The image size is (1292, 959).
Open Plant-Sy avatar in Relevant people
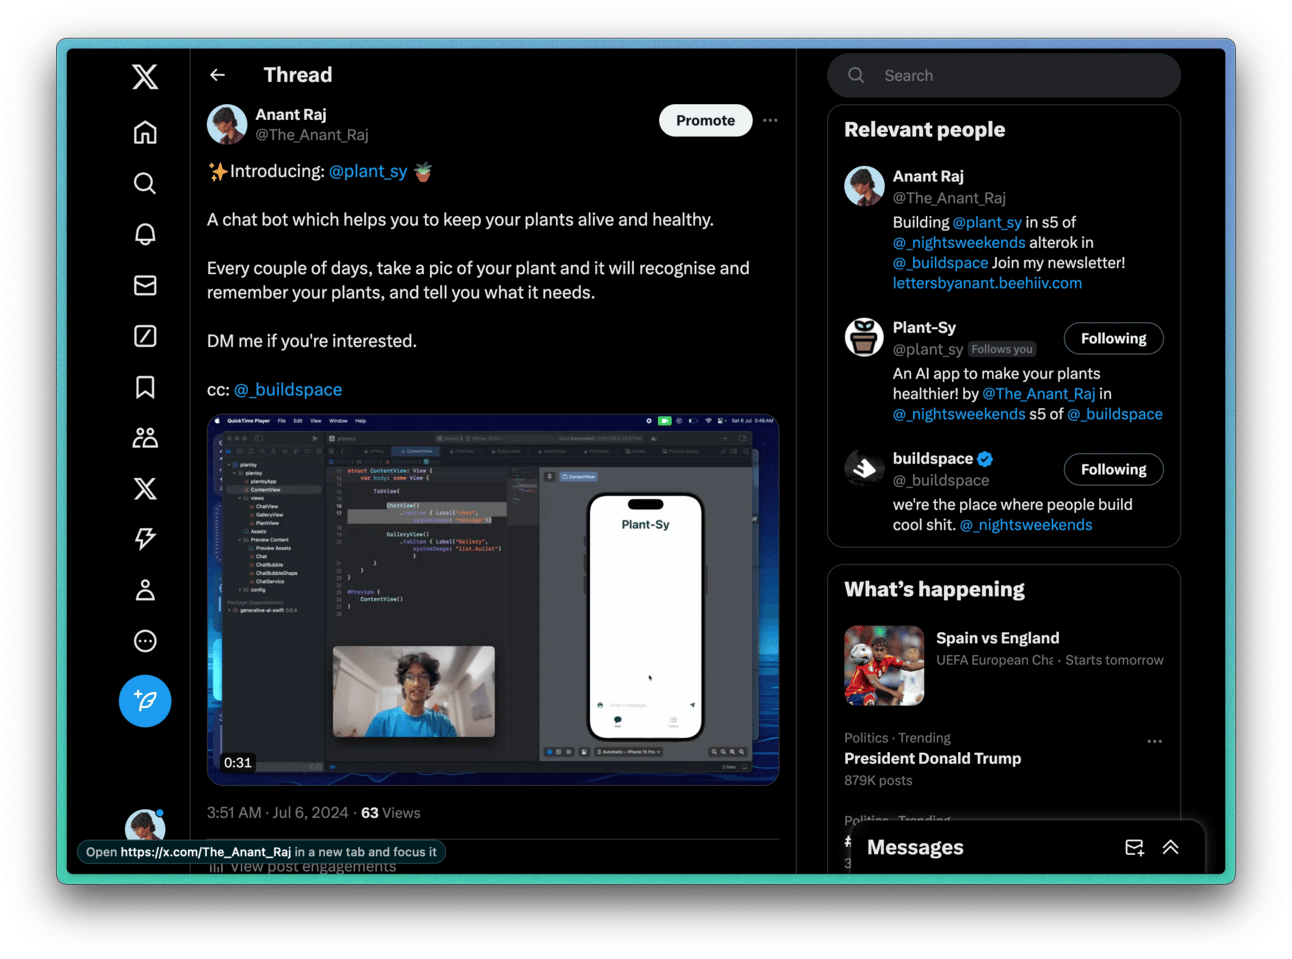click(x=864, y=338)
